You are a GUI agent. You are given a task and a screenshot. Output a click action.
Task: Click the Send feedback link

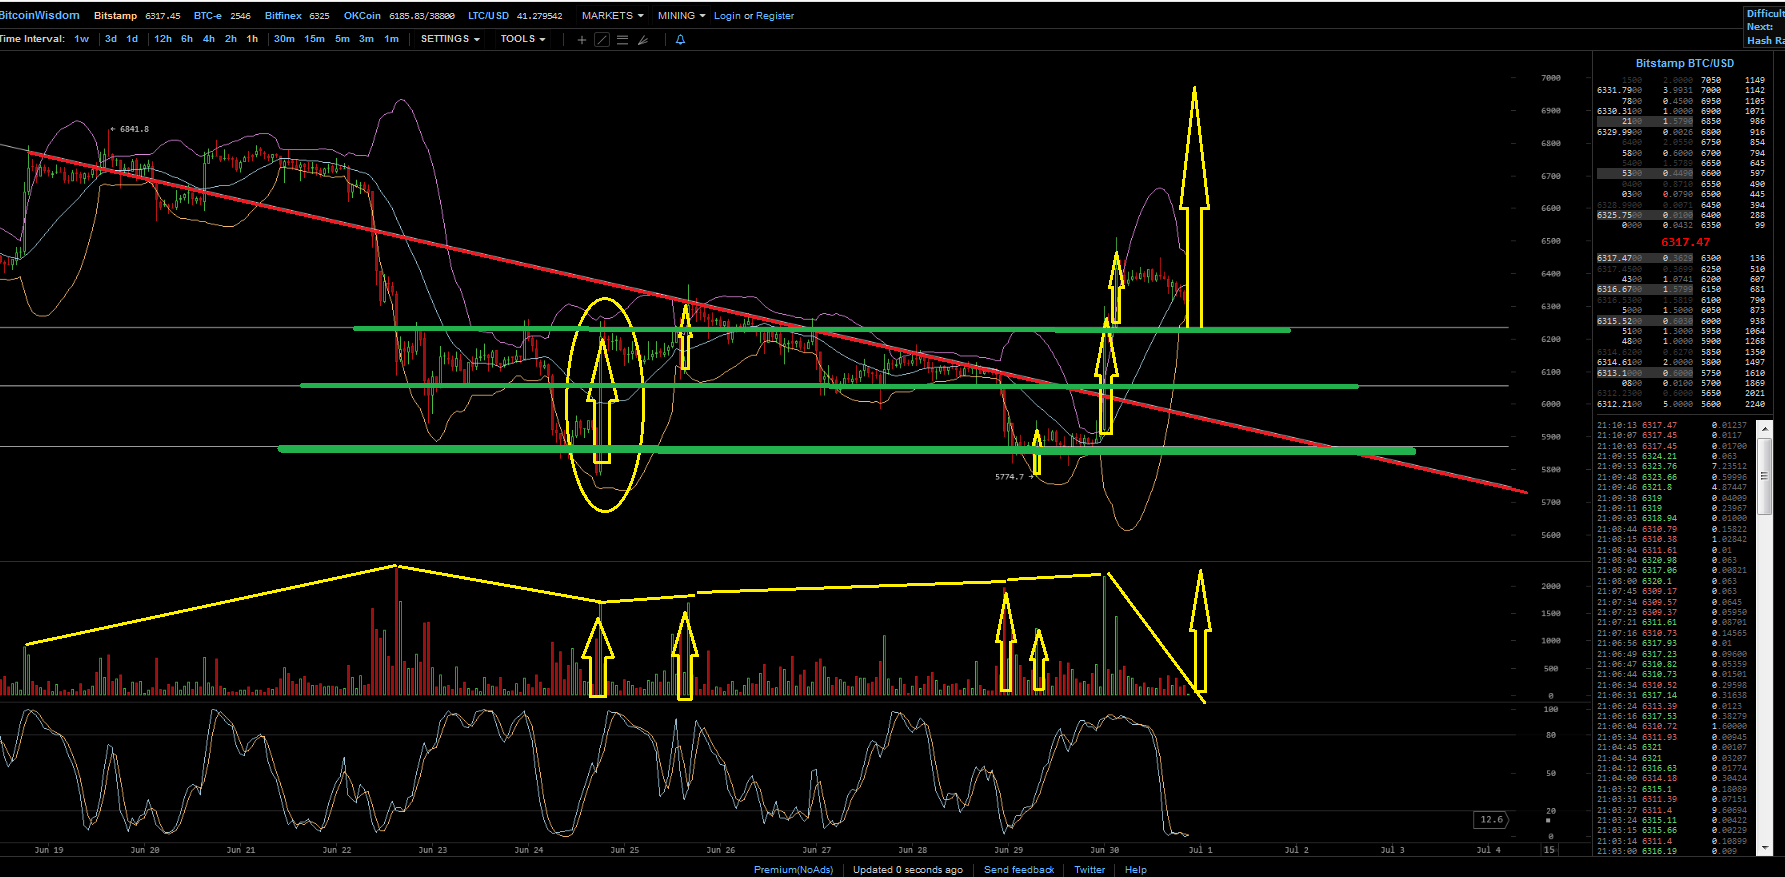(1019, 870)
